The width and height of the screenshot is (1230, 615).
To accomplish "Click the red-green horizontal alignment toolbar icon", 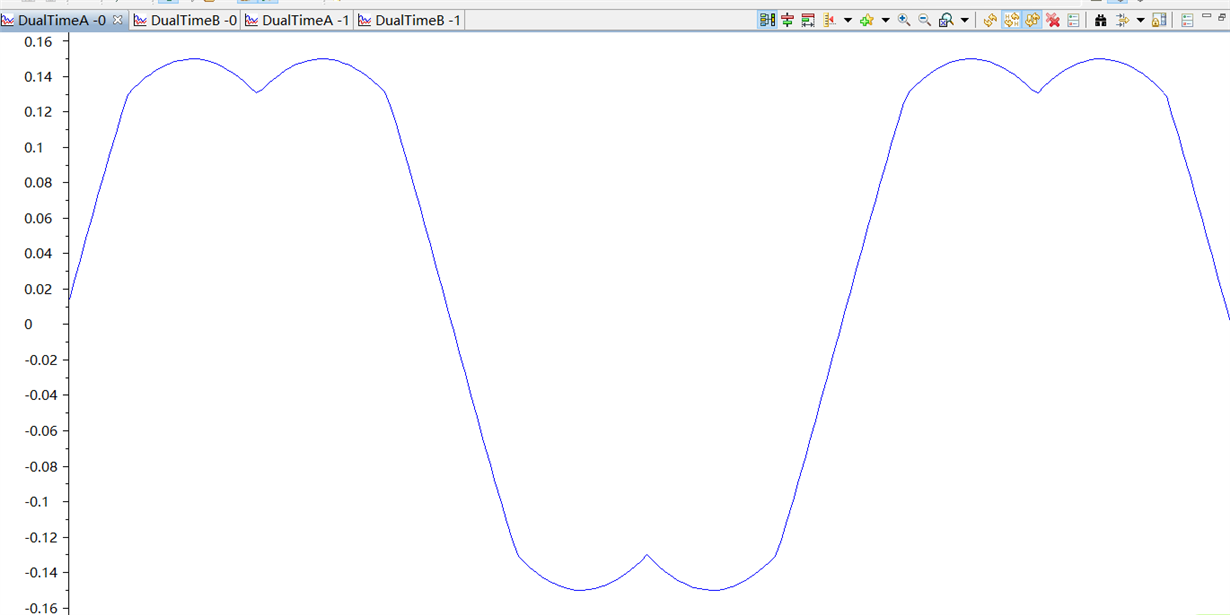I will pyautogui.click(x=787, y=20).
